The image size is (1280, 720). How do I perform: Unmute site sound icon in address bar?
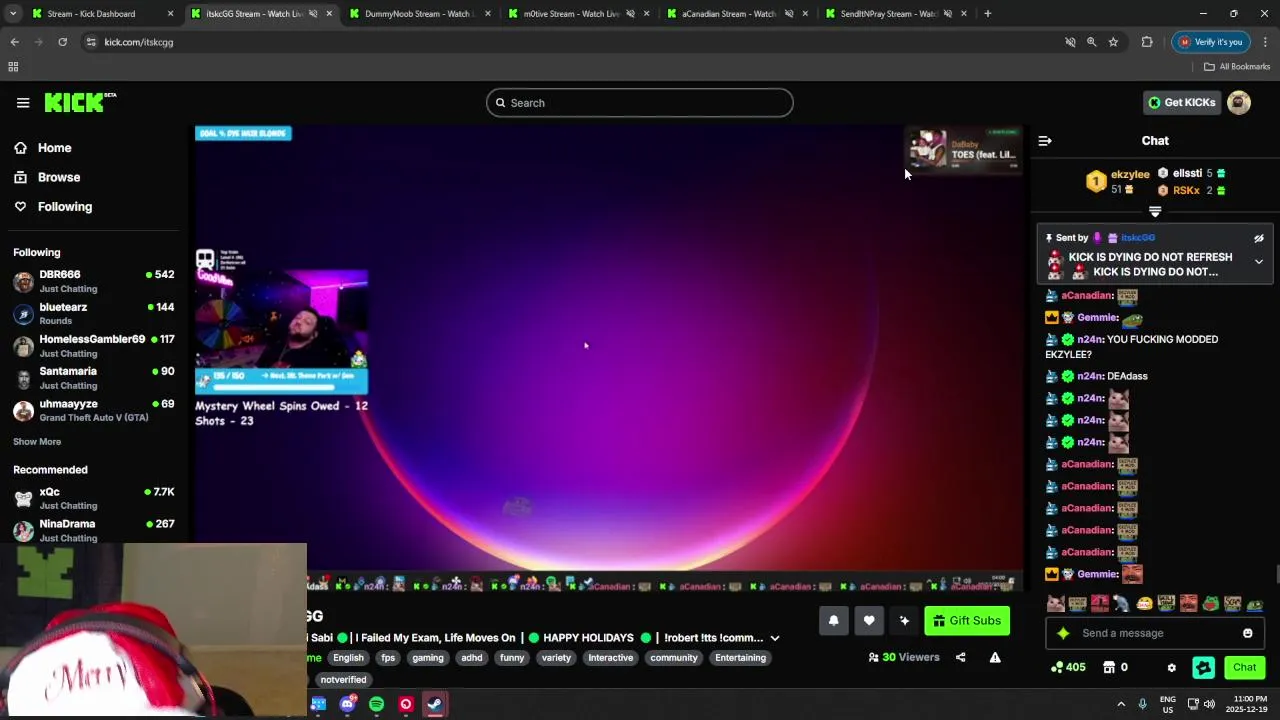tap(1070, 42)
